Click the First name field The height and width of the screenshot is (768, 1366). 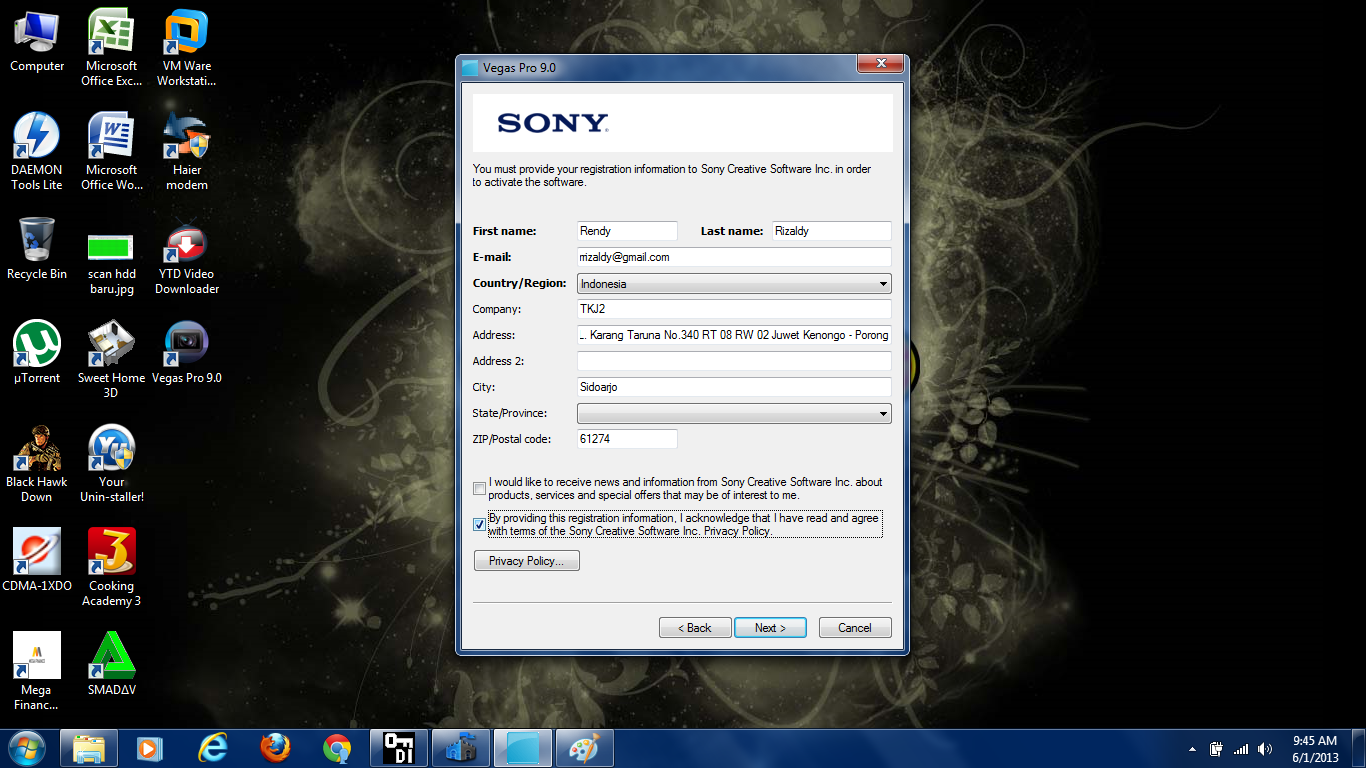(x=627, y=231)
